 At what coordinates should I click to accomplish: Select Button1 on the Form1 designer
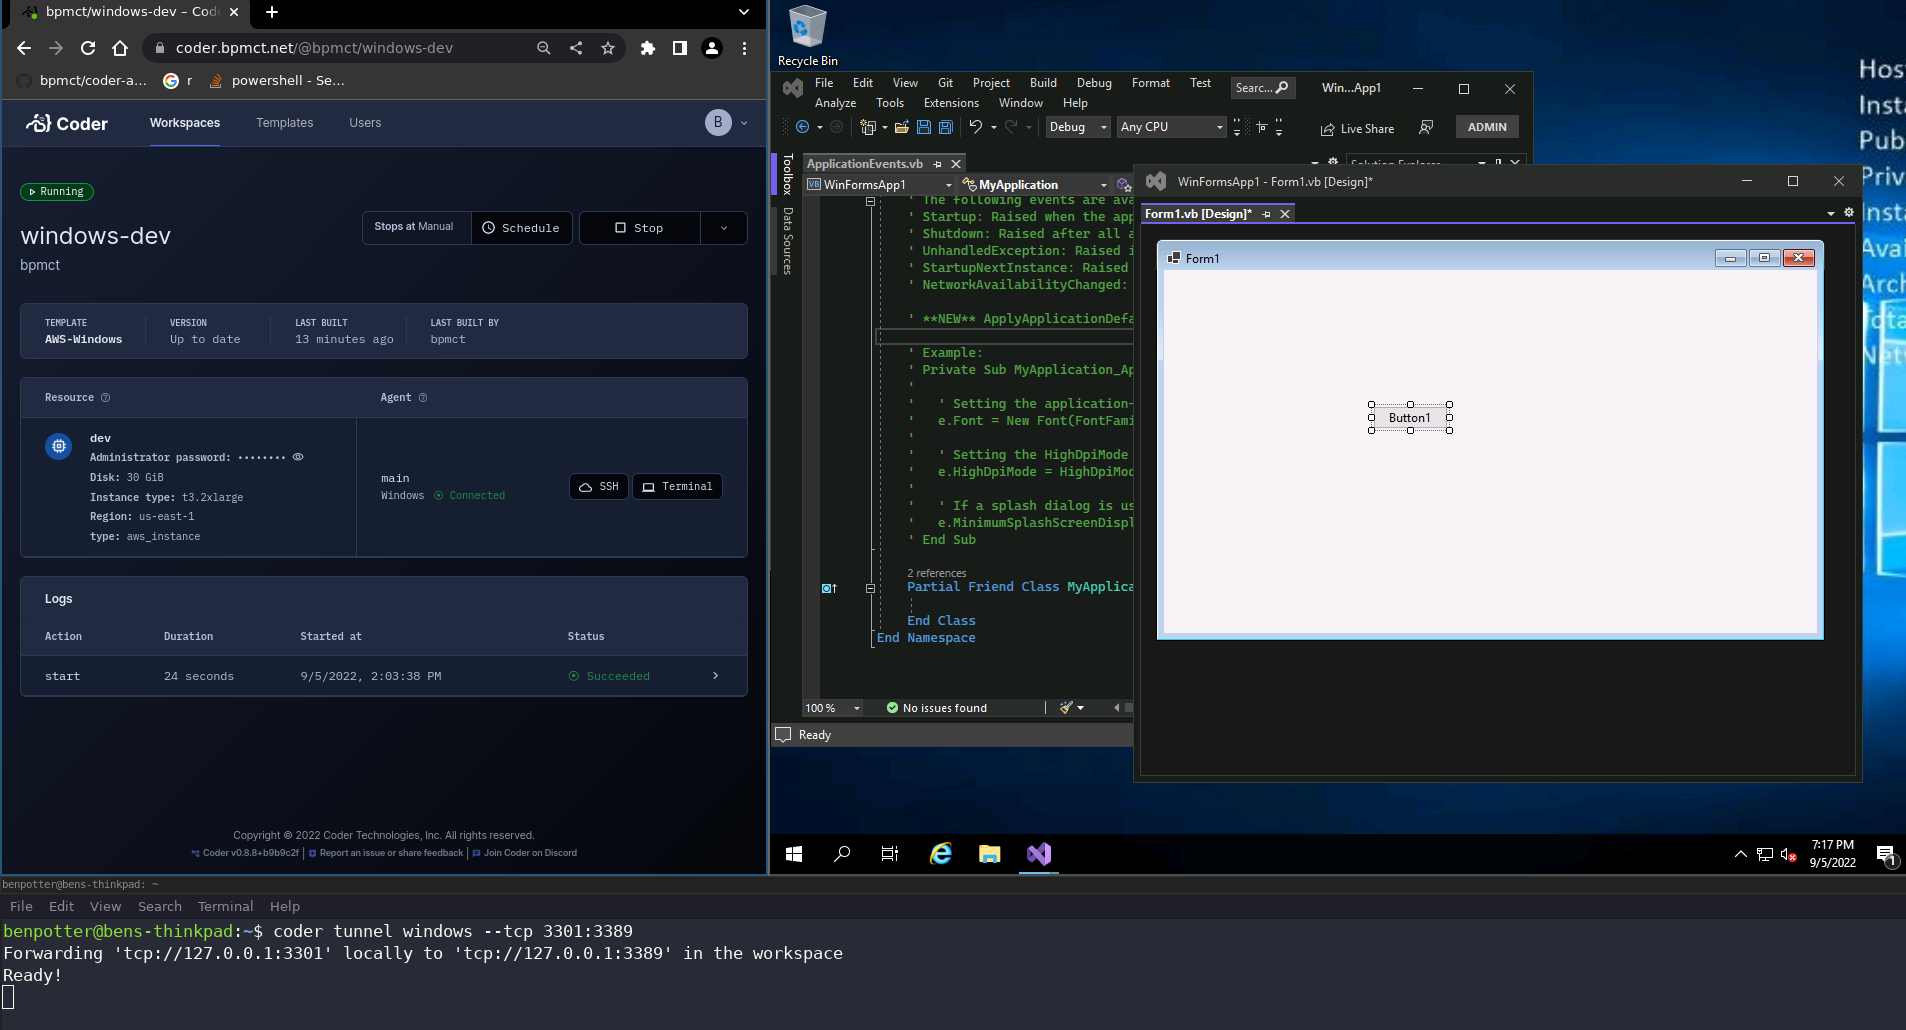(x=1410, y=418)
